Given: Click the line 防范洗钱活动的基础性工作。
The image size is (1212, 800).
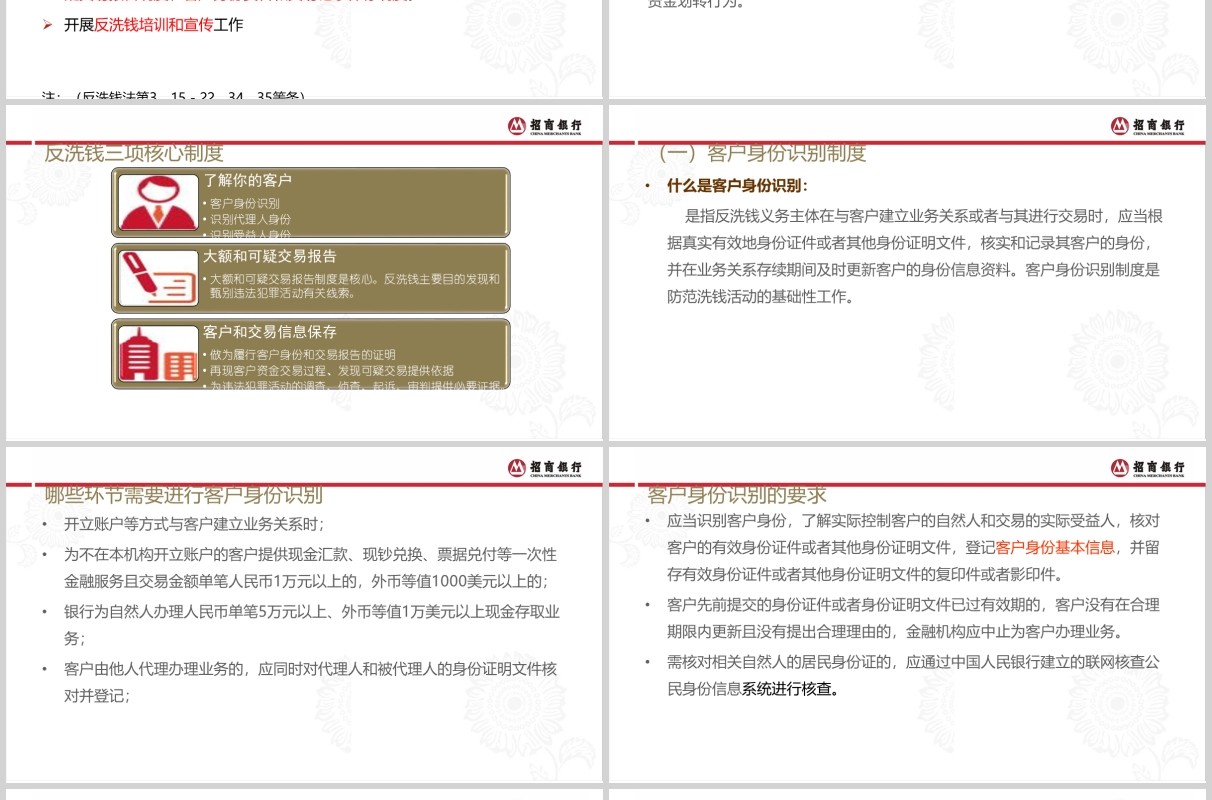Looking at the screenshot, I should point(760,297).
